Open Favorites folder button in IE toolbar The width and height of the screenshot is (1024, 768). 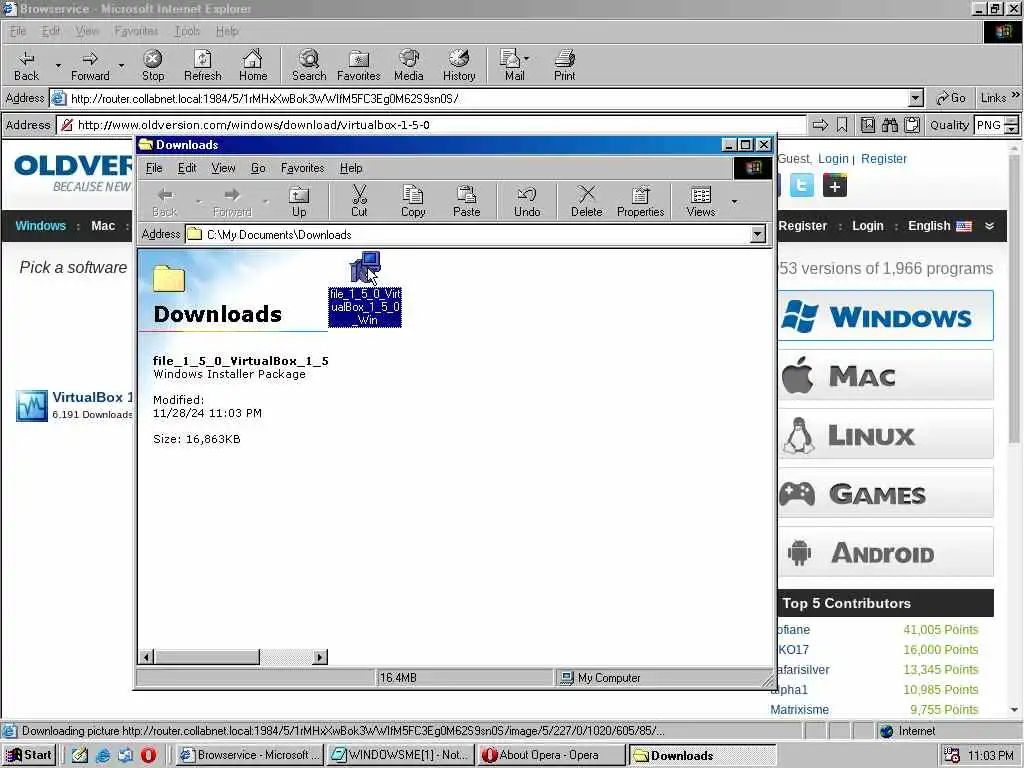[x=359, y=65]
